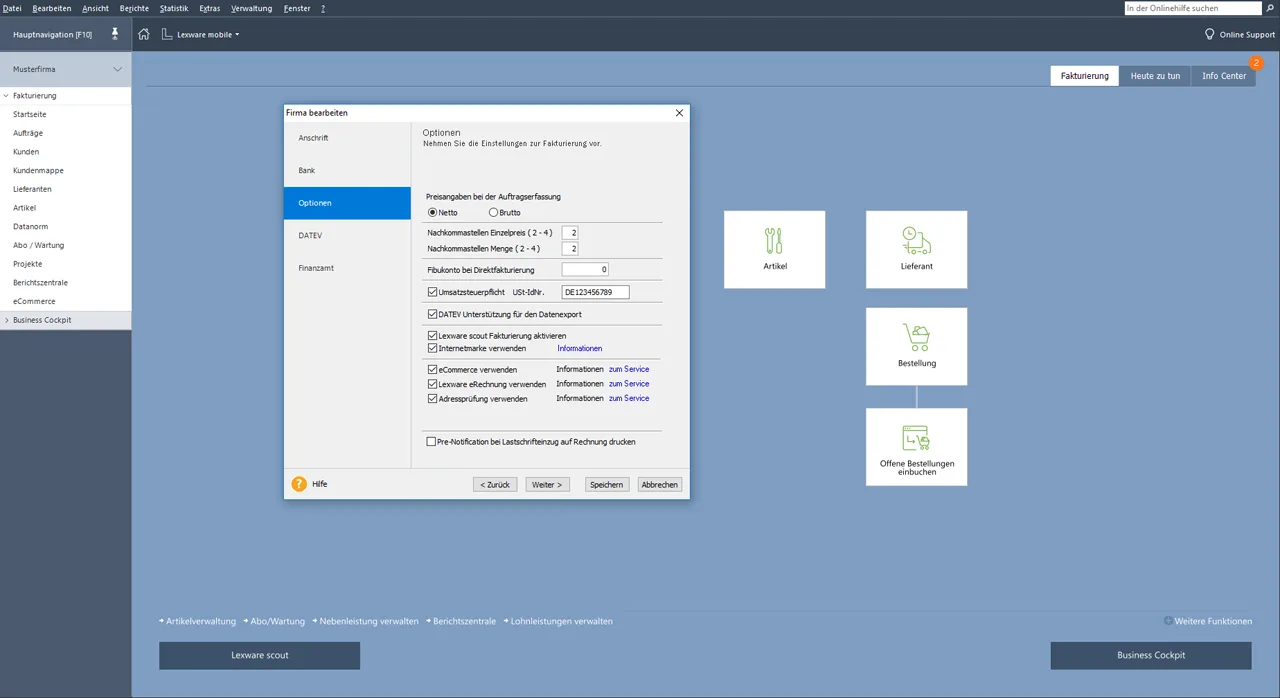Open the Ansicht menu

[x=96, y=8]
